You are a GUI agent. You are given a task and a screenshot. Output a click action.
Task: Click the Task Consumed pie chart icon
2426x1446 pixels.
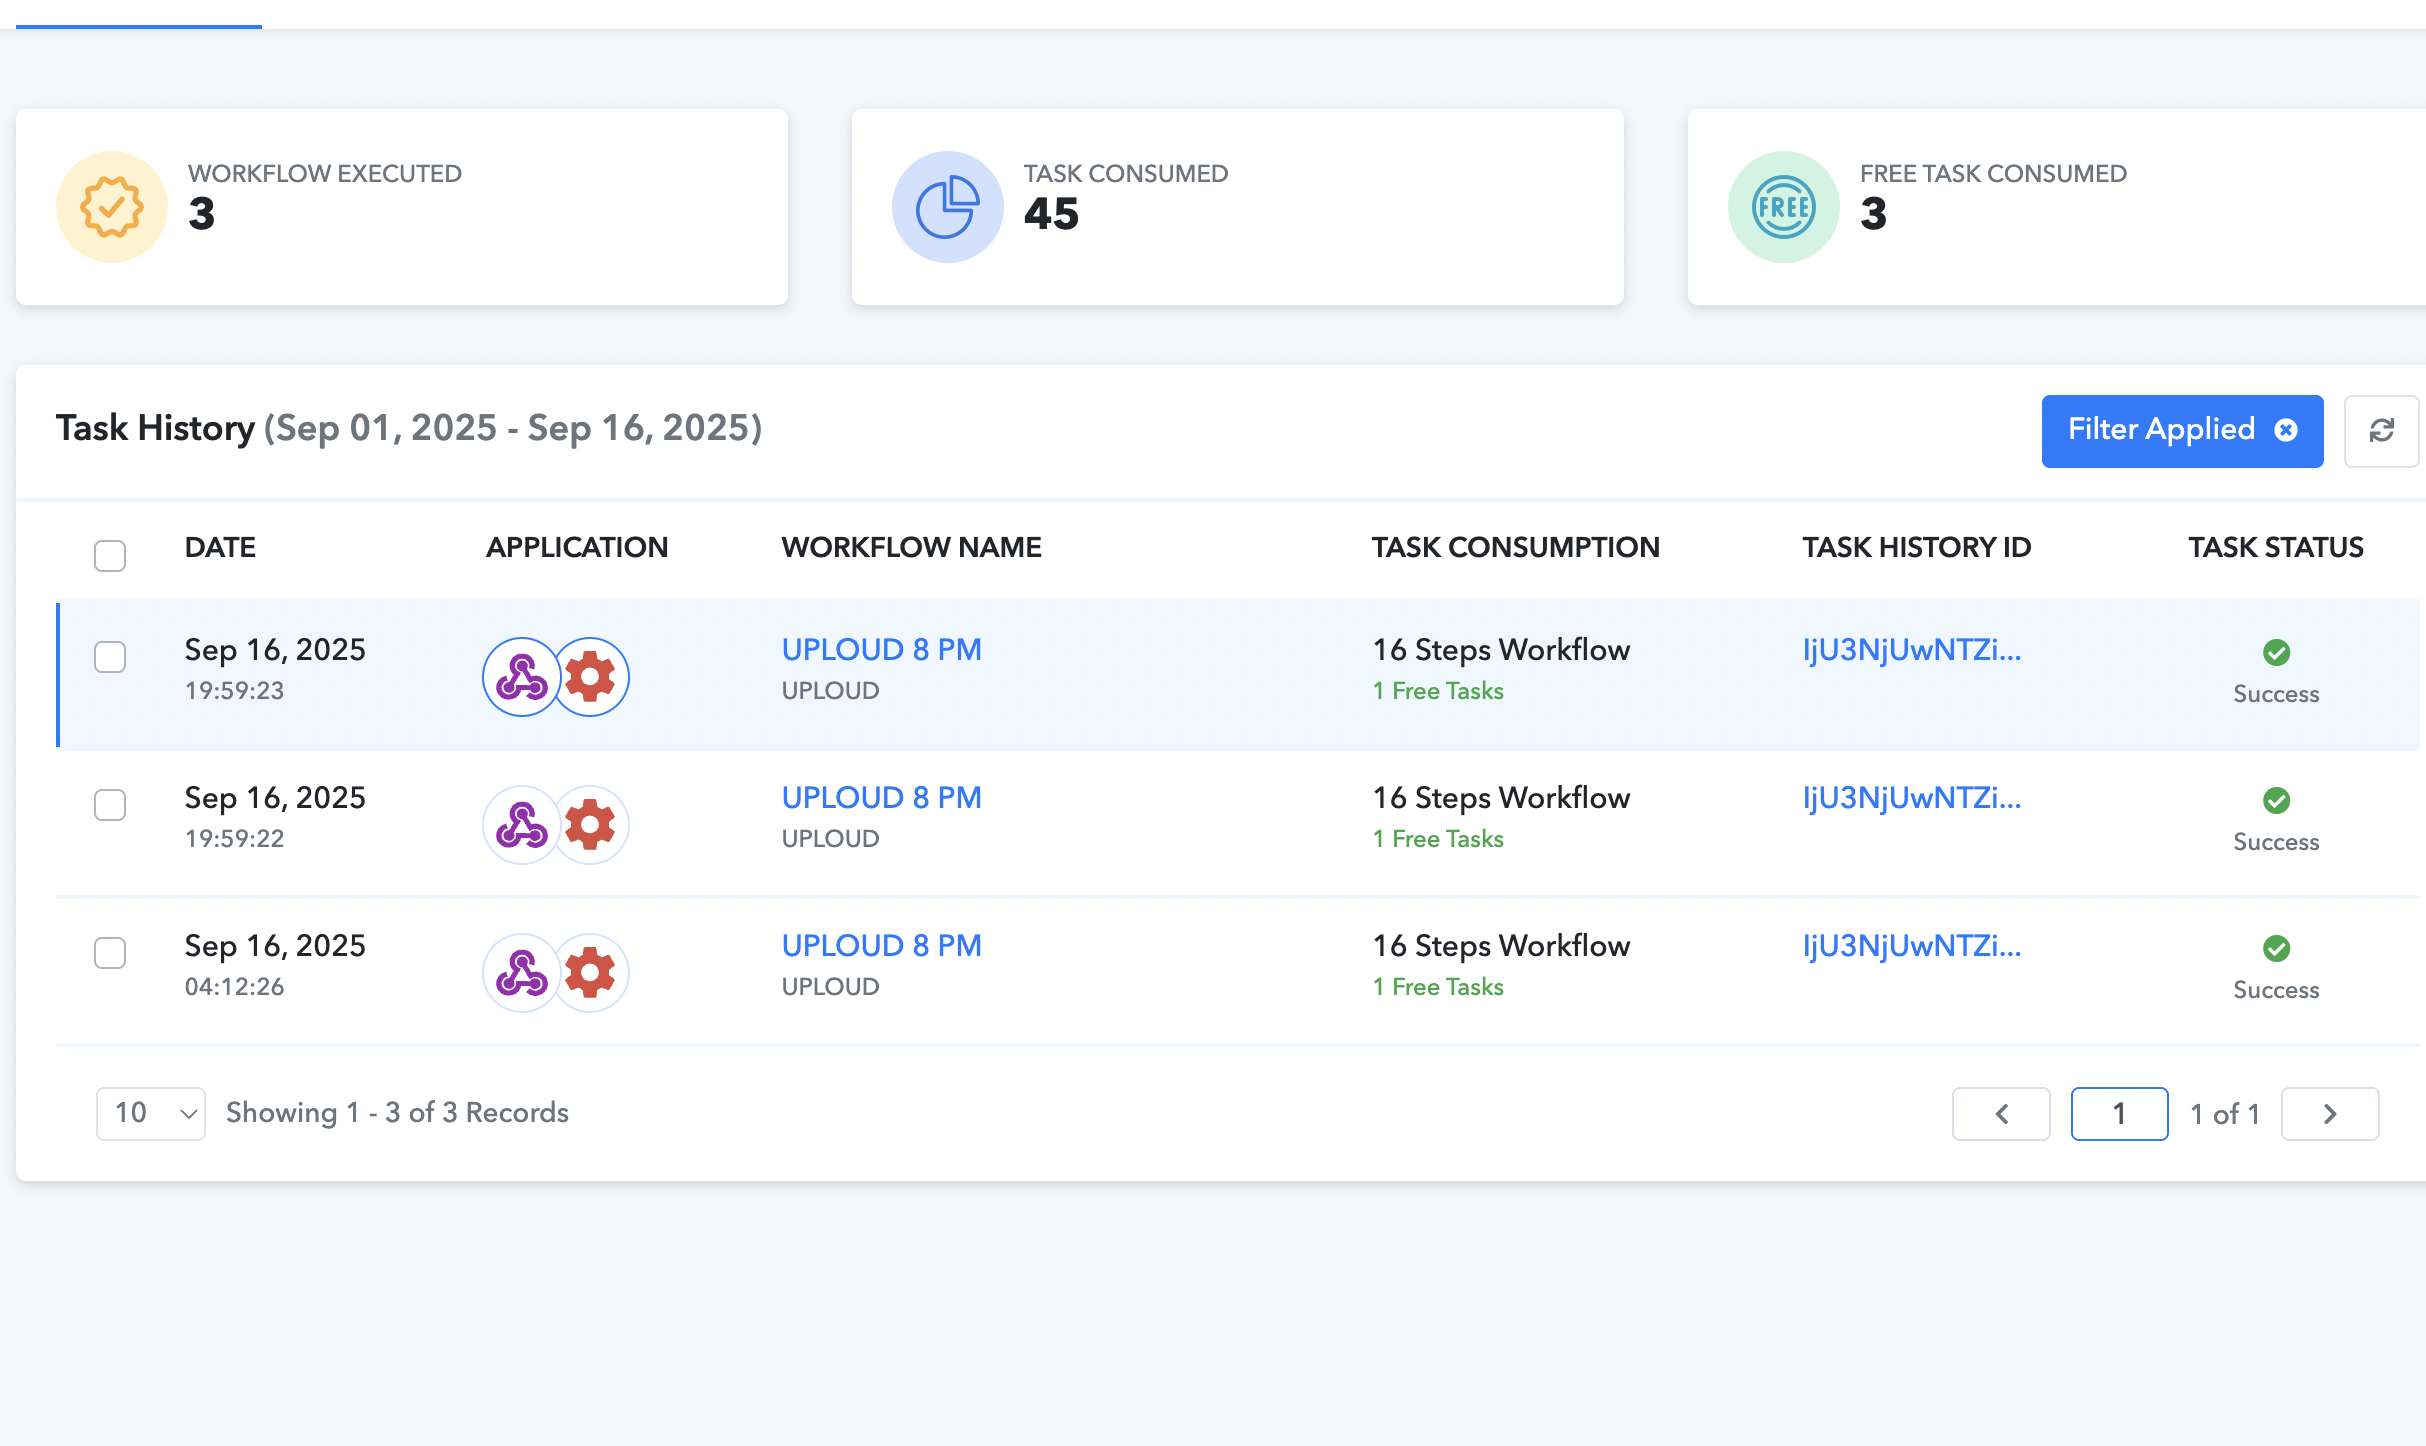948,207
